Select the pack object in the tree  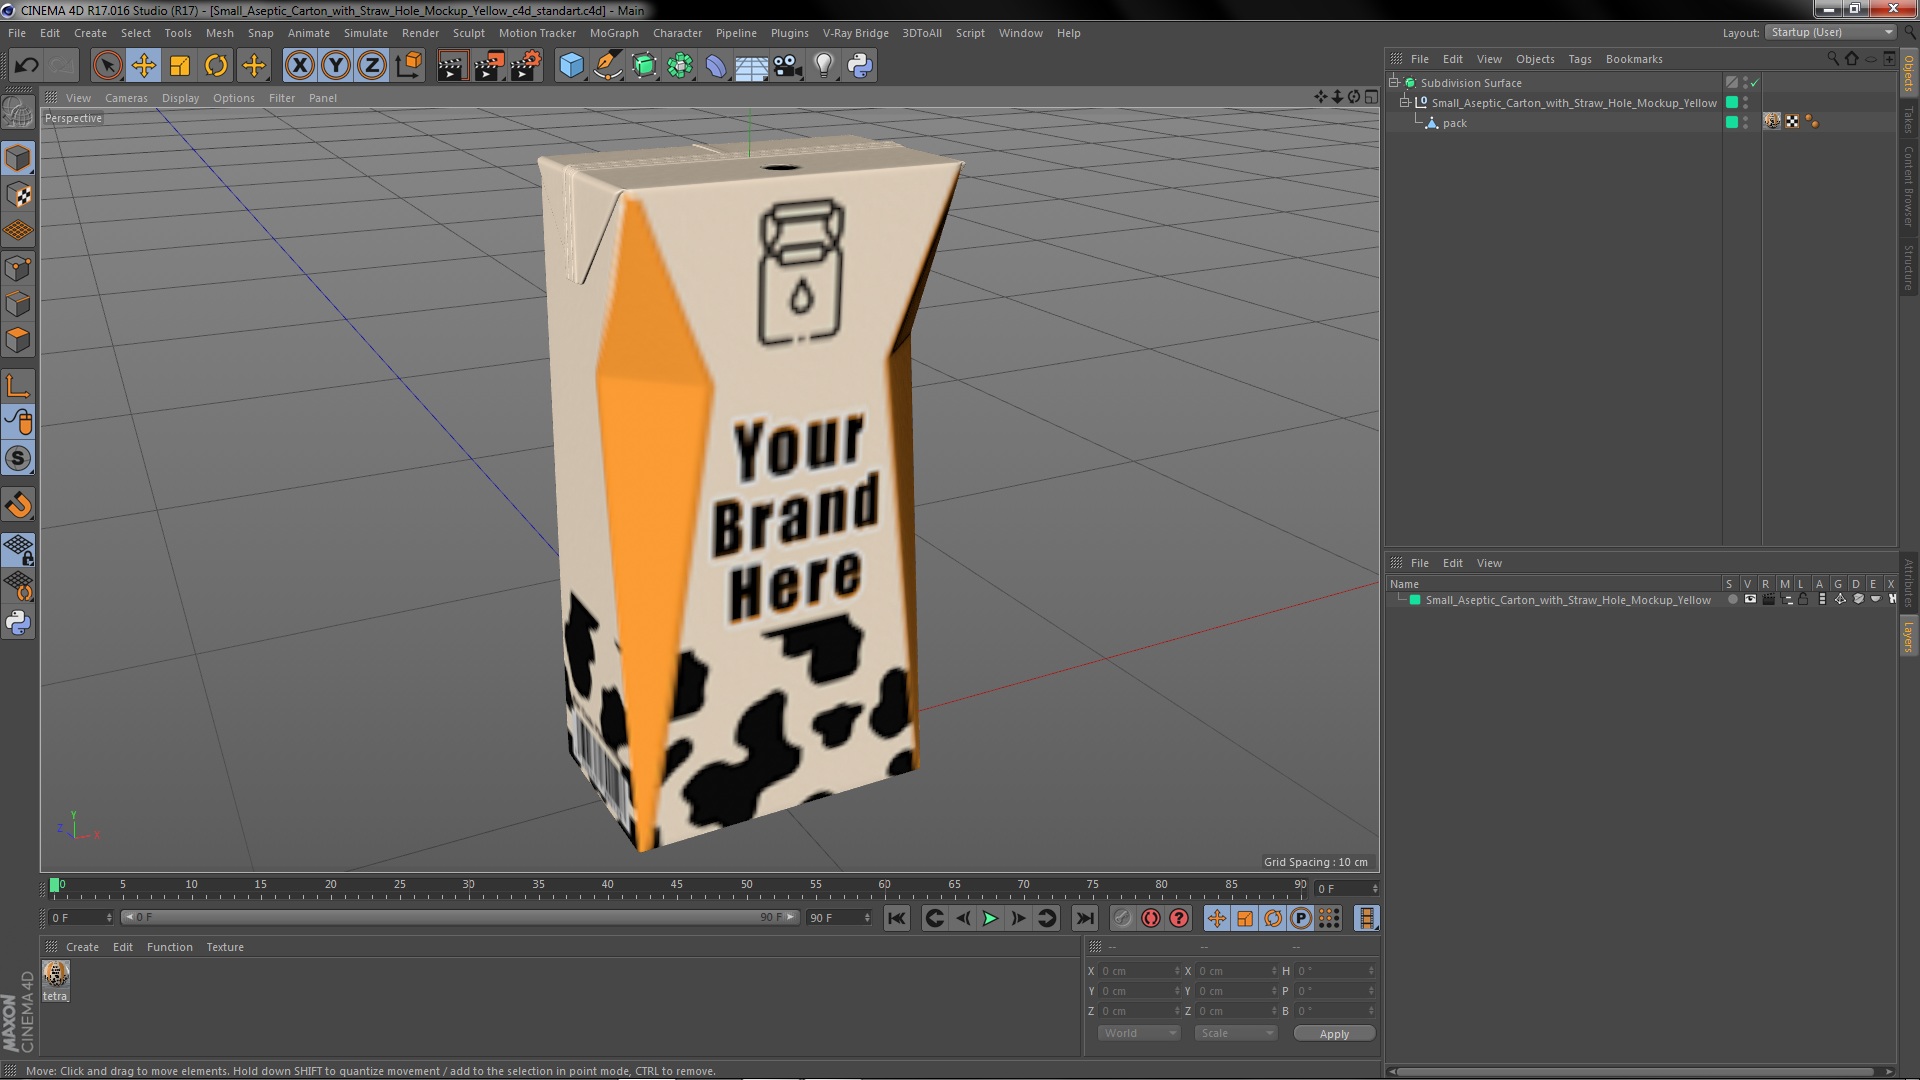coord(1455,123)
